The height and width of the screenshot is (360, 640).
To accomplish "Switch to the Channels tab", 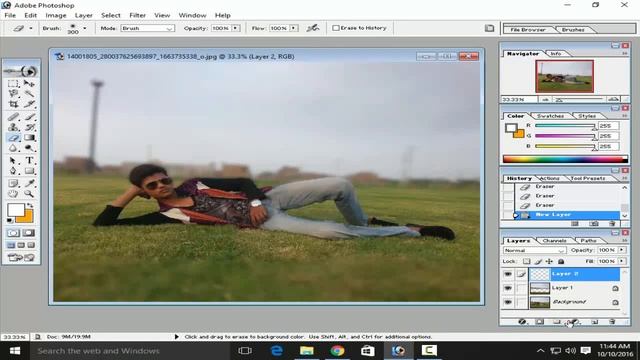I will [554, 241].
